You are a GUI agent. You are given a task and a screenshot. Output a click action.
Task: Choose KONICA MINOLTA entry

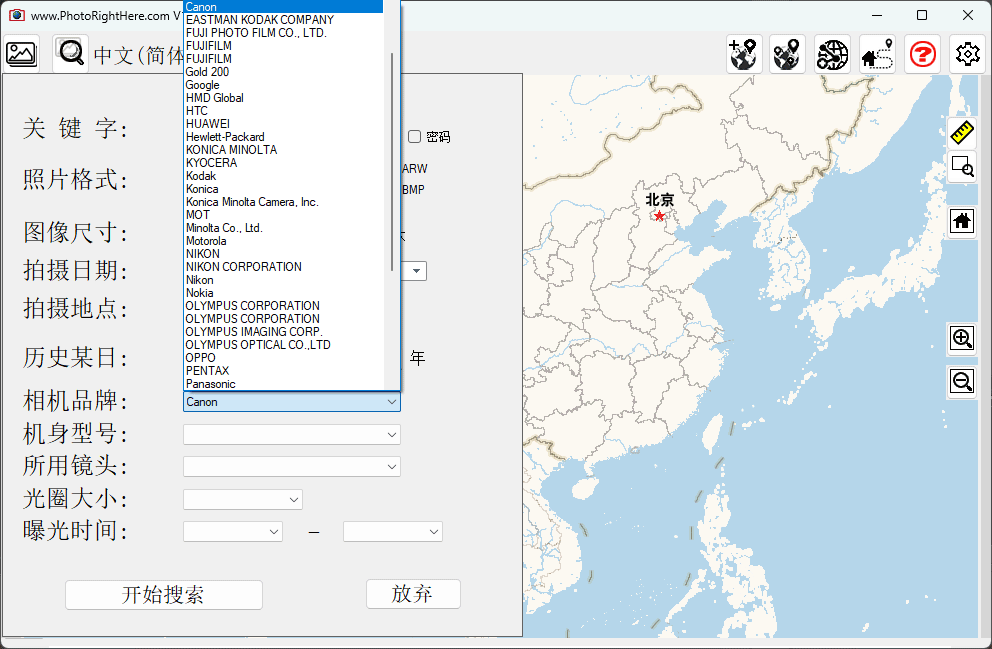(283, 150)
